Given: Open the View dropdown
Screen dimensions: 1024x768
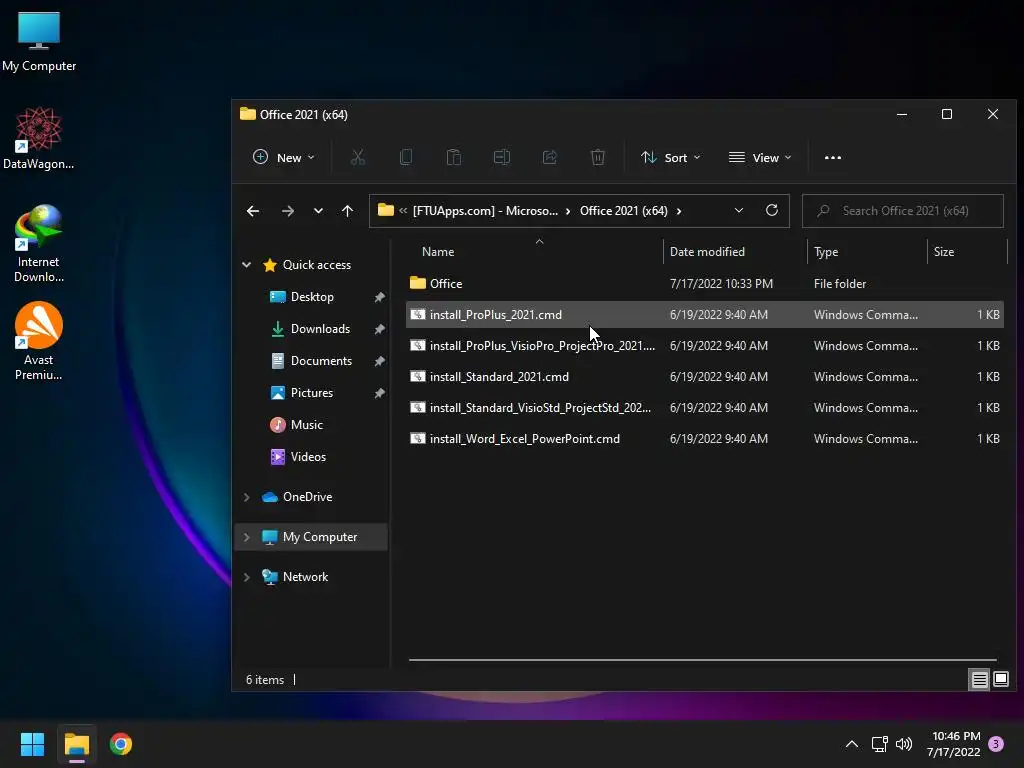Looking at the screenshot, I should point(760,157).
